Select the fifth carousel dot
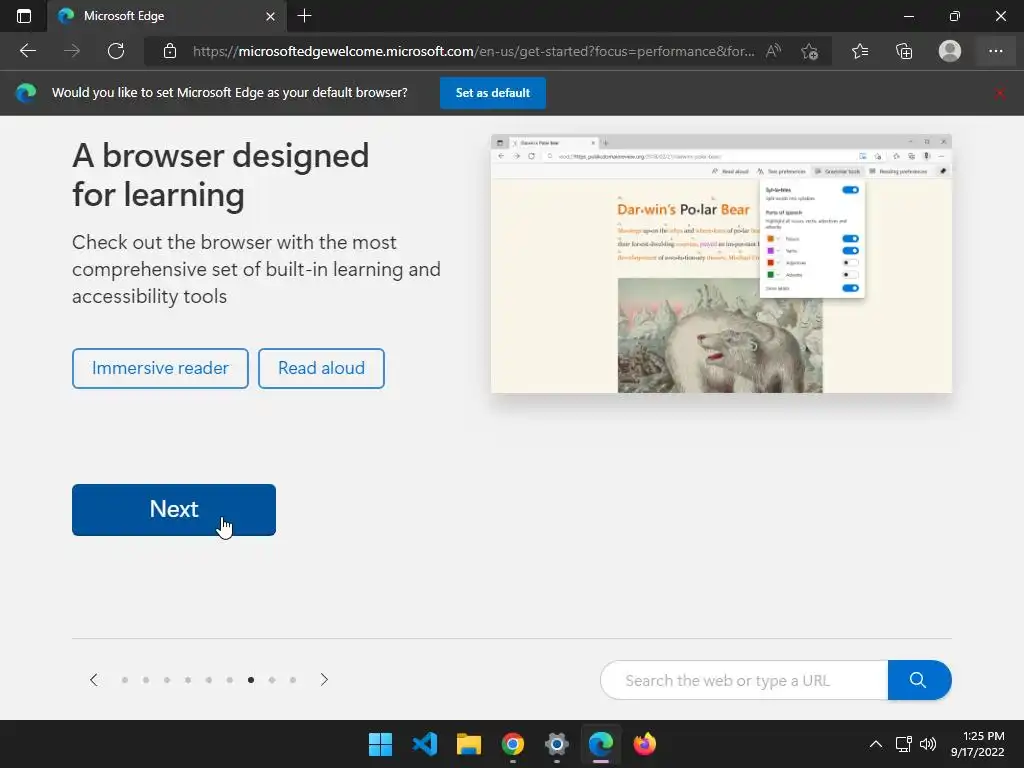Screen dimensions: 1024x768 pos(209,680)
